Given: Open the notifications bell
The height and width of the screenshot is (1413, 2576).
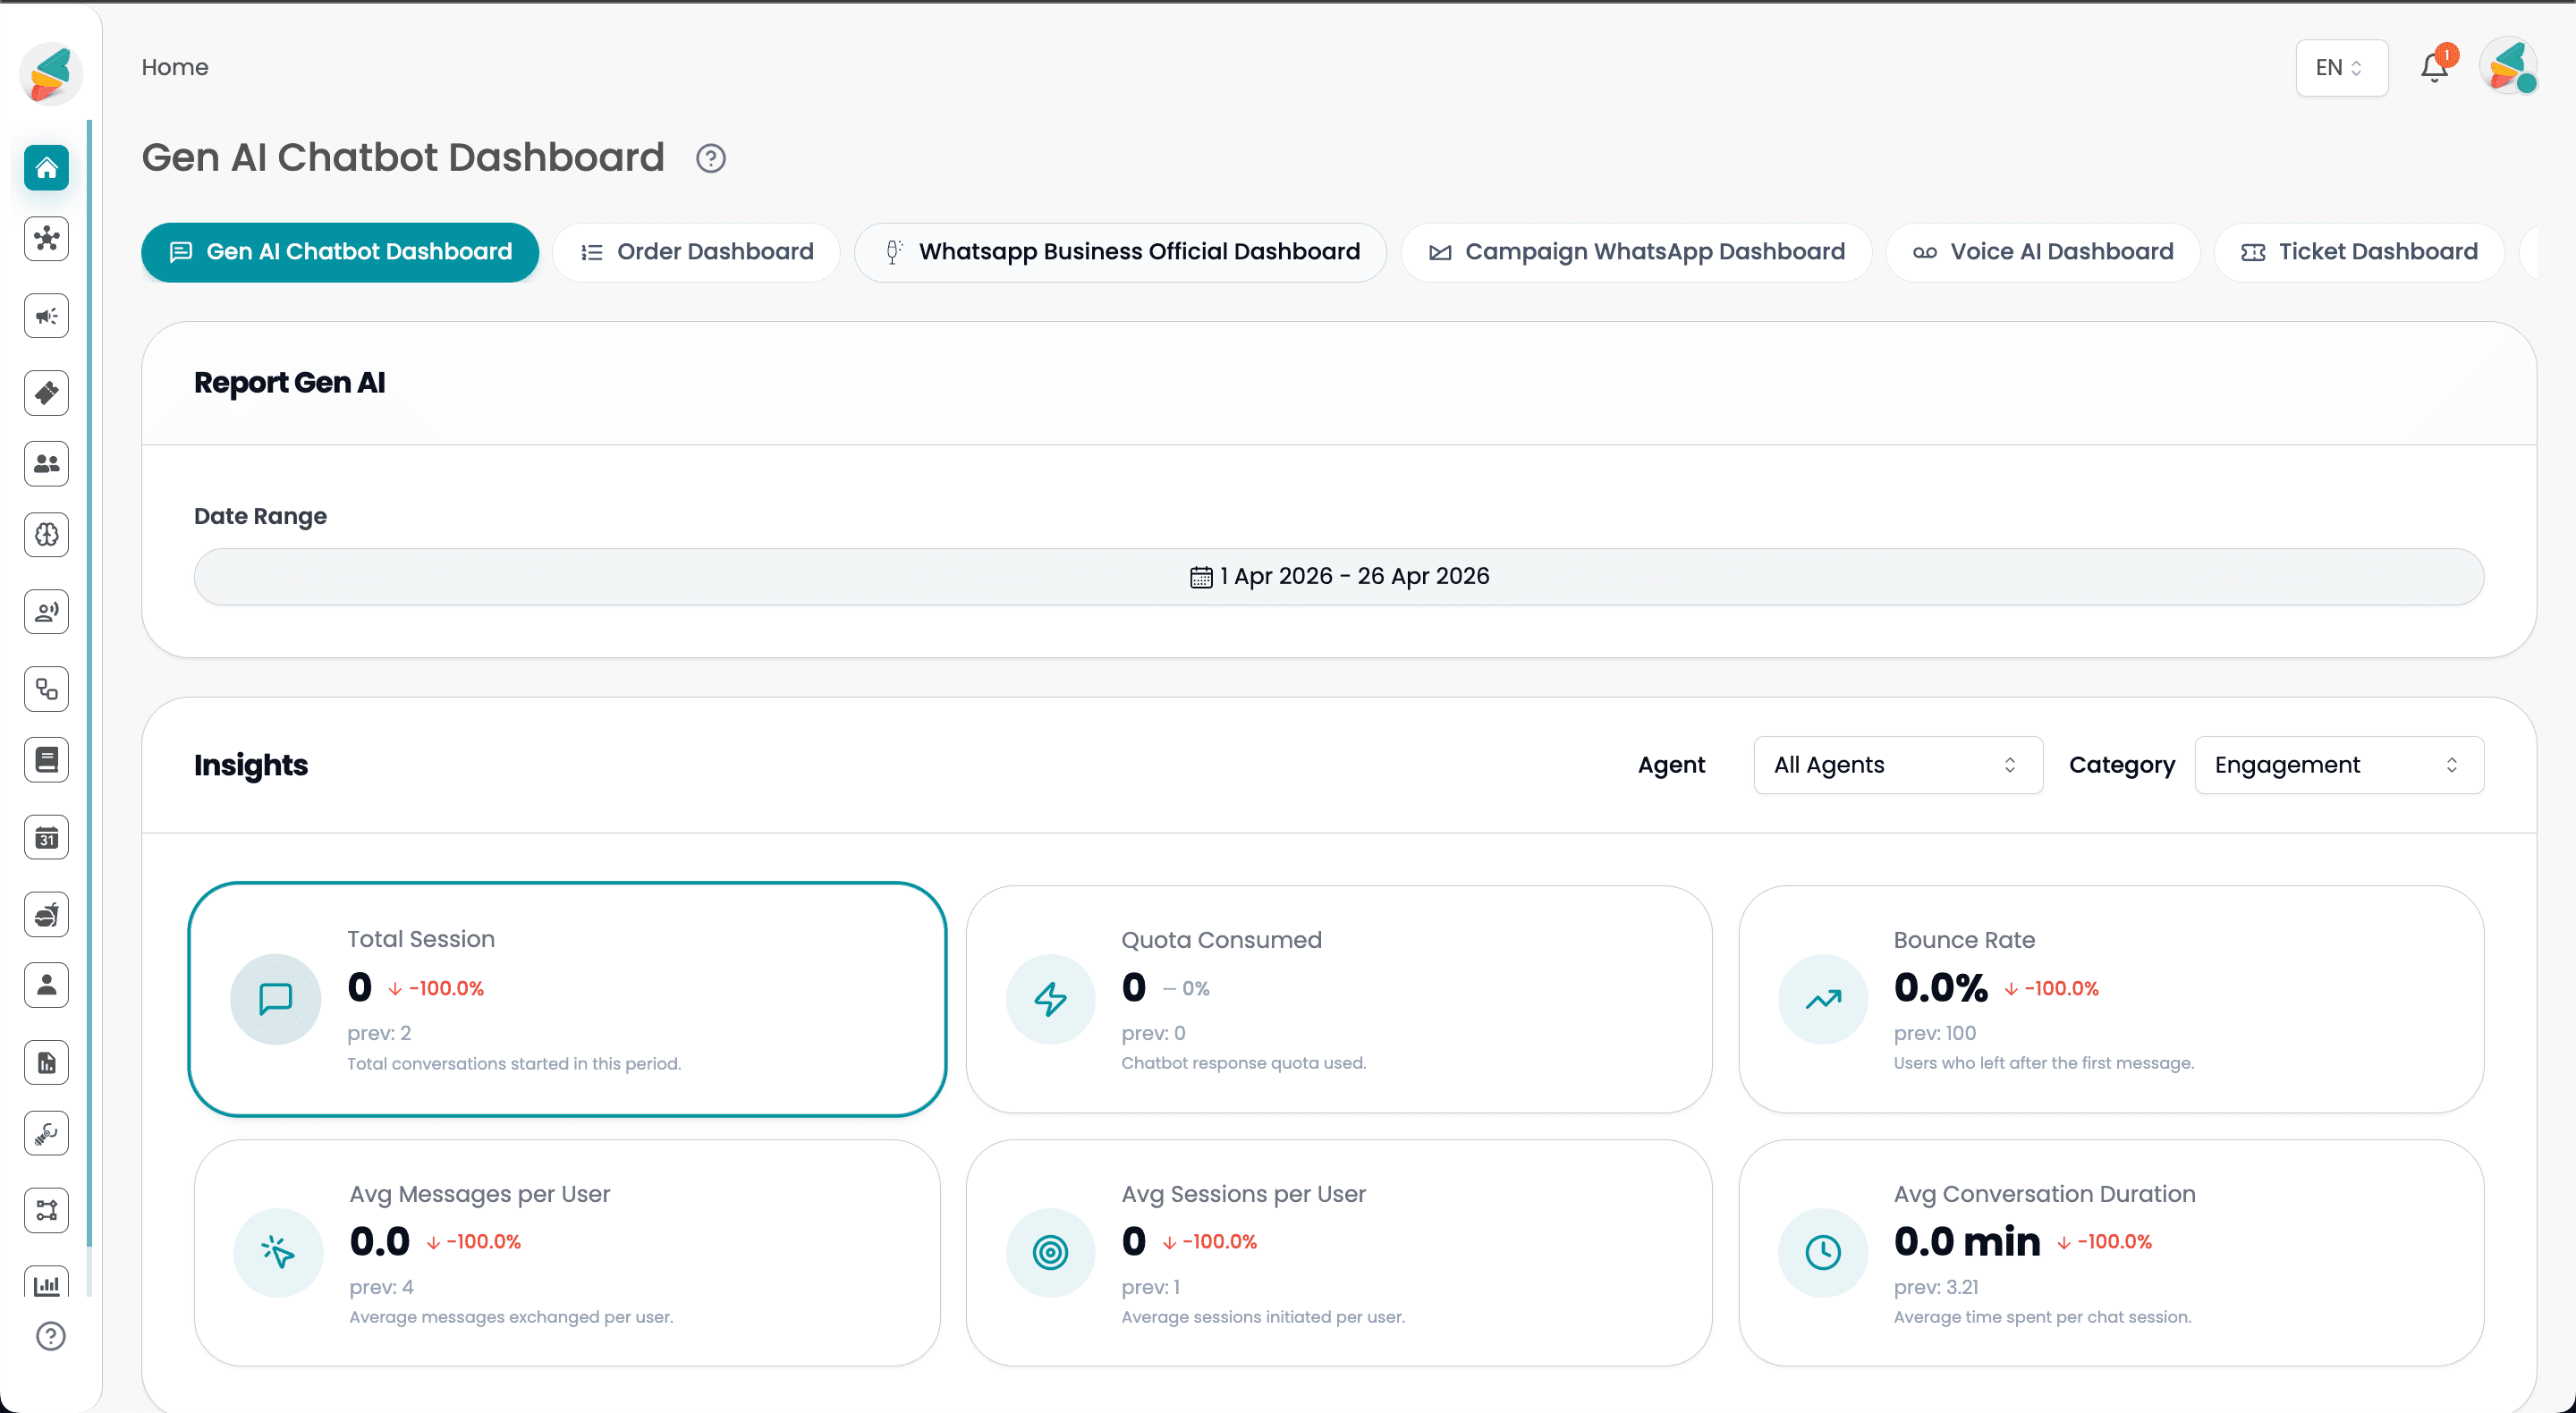Looking at the screenshot, I should click(2434, 67).
